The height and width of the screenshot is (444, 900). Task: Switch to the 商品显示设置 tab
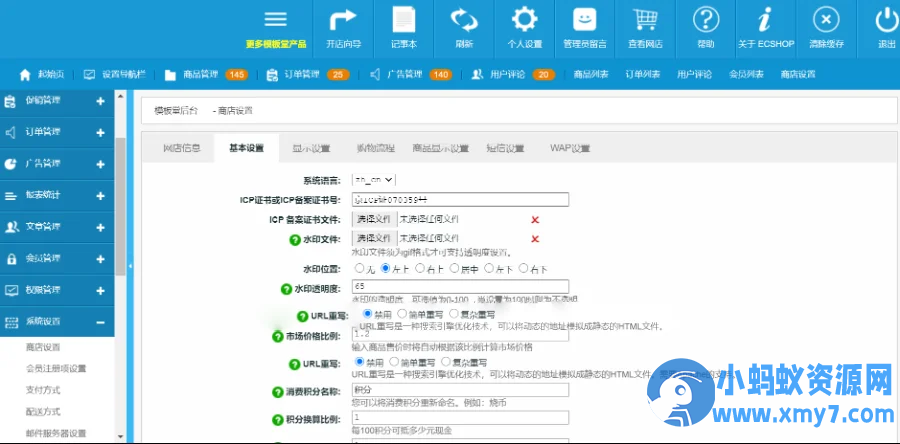pos(440,149)
